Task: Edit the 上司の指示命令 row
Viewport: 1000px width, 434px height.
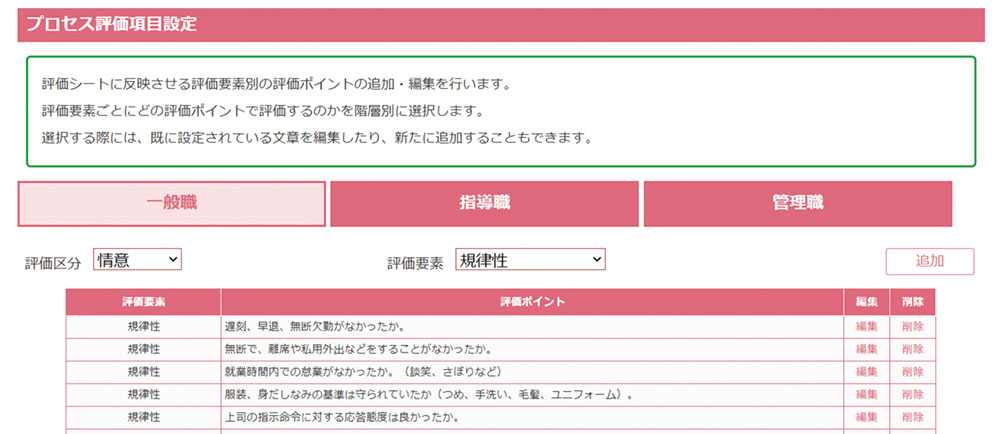Action: tap(866, 416)
